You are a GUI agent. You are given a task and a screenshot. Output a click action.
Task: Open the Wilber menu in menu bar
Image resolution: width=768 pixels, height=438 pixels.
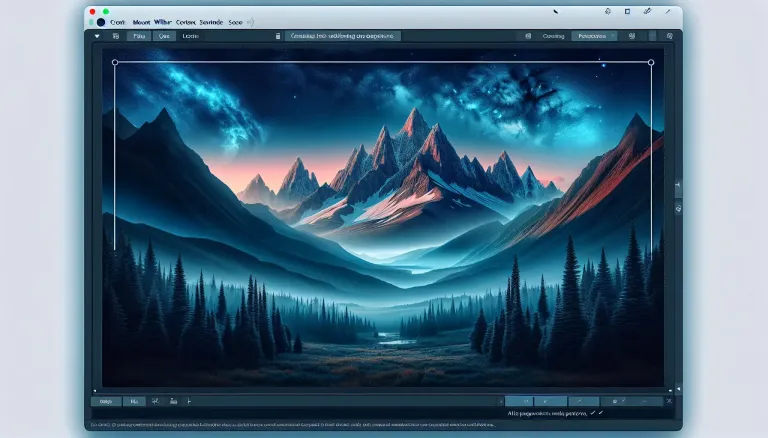162,20
